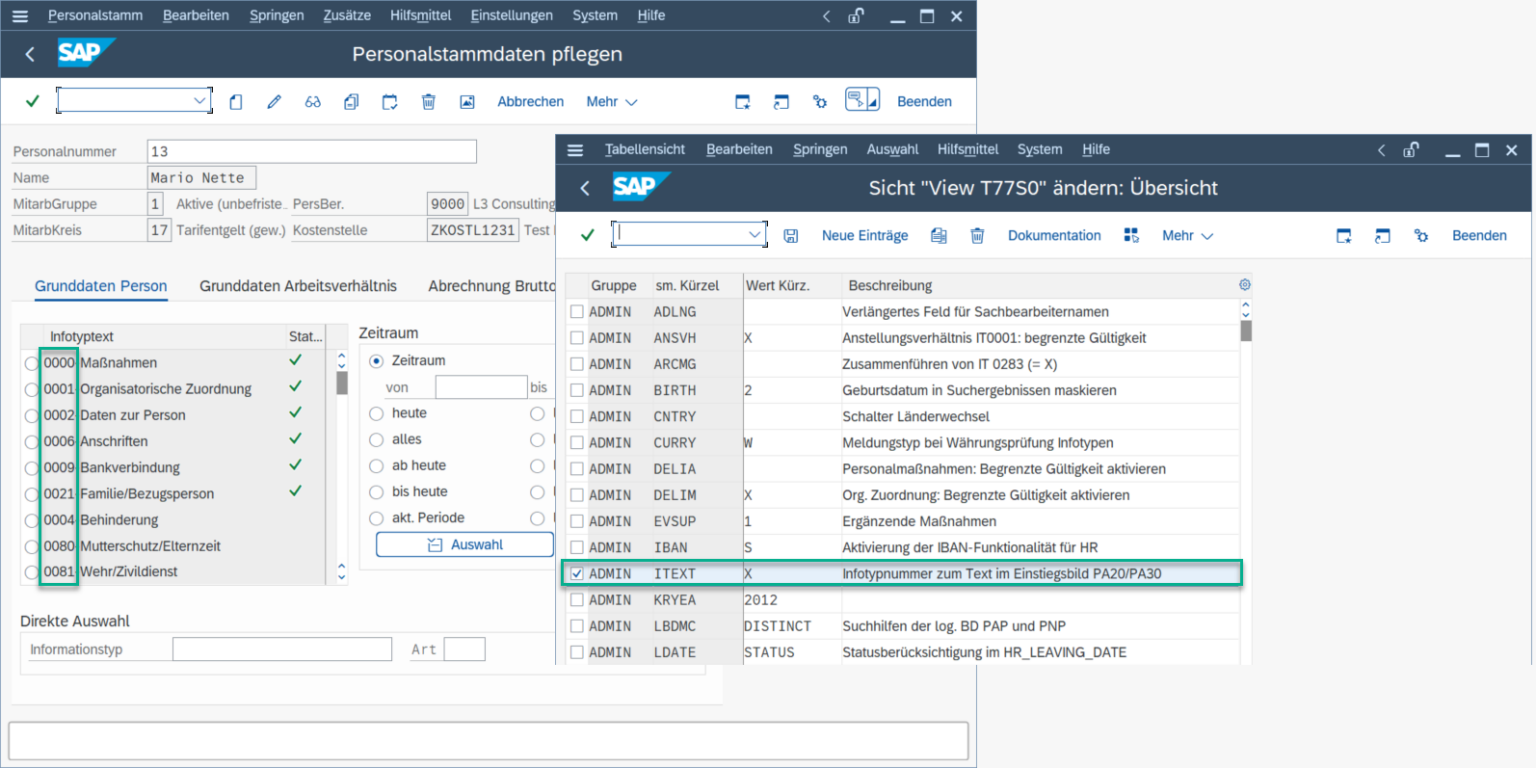
Task: Open command field dropdown in Personalstammdaten toolbar
Action: pos(198,101)
